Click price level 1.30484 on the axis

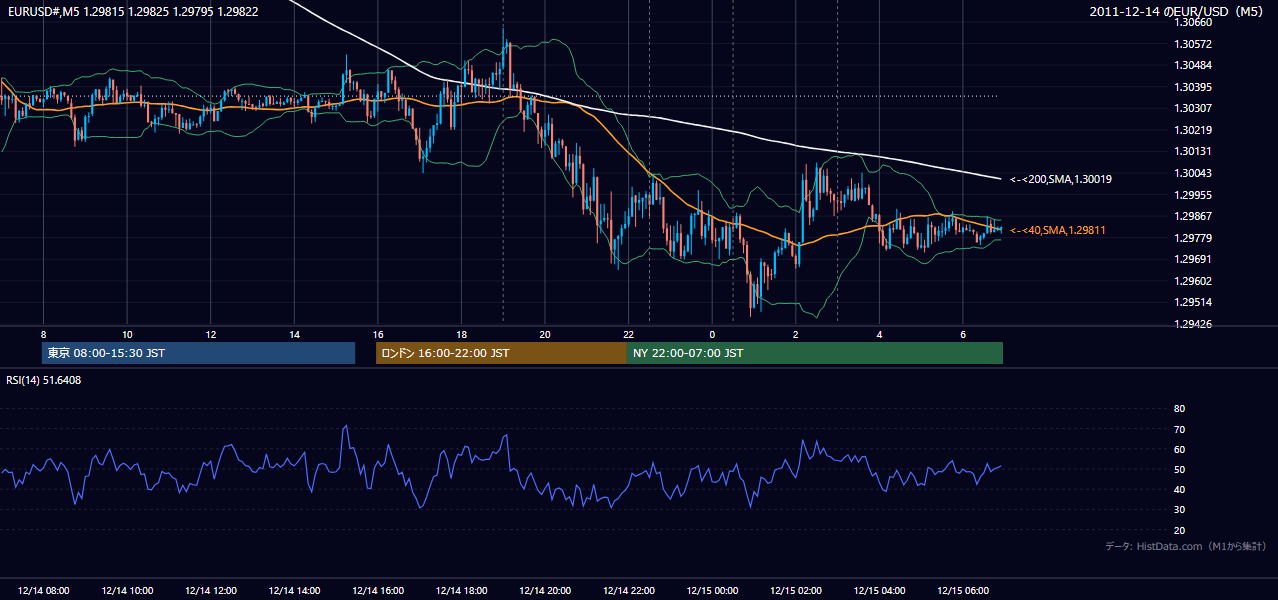point(1193,65)
